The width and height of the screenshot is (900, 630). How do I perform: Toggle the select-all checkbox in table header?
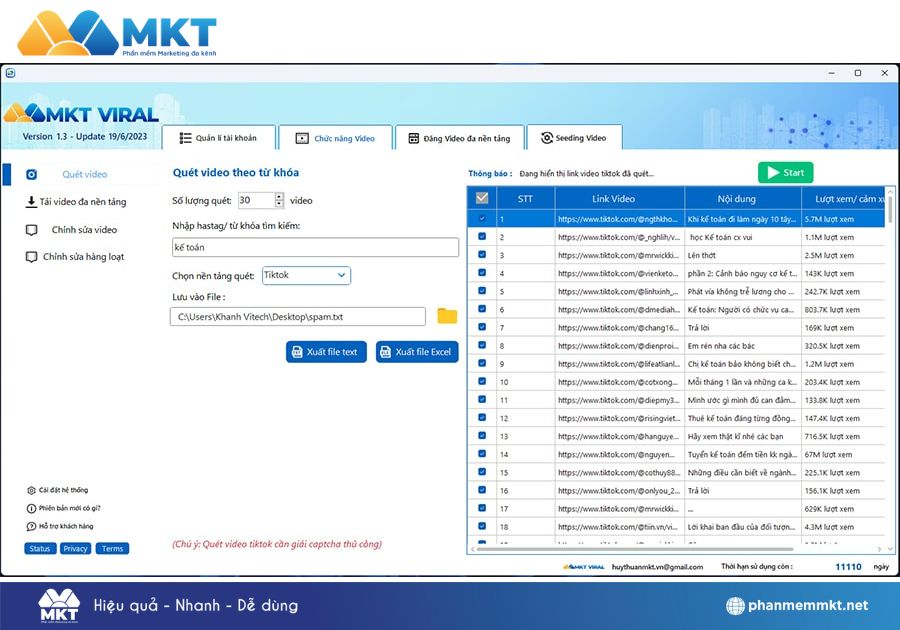[x=482, y=198]
